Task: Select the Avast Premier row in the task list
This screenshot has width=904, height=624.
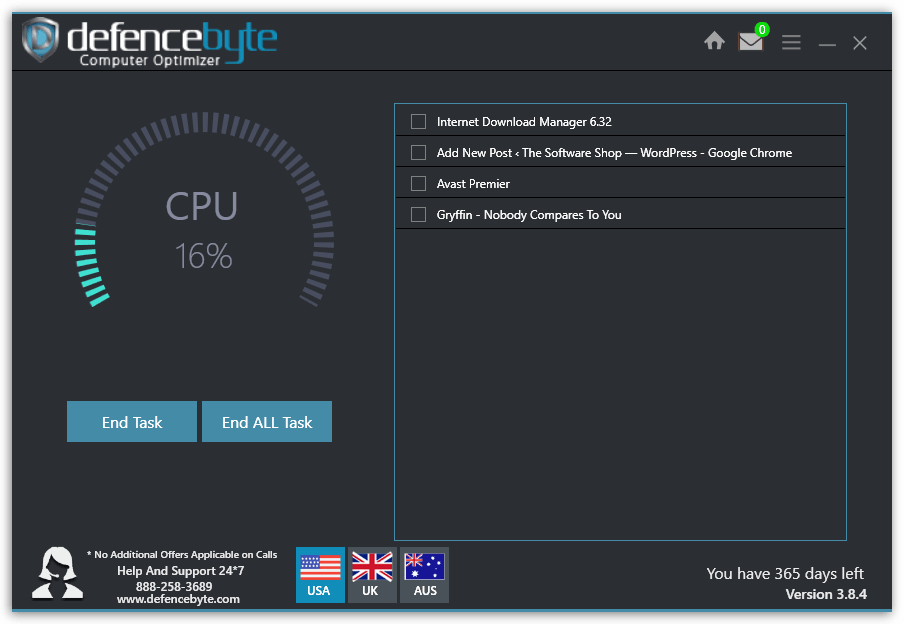Action: (620, 183)
